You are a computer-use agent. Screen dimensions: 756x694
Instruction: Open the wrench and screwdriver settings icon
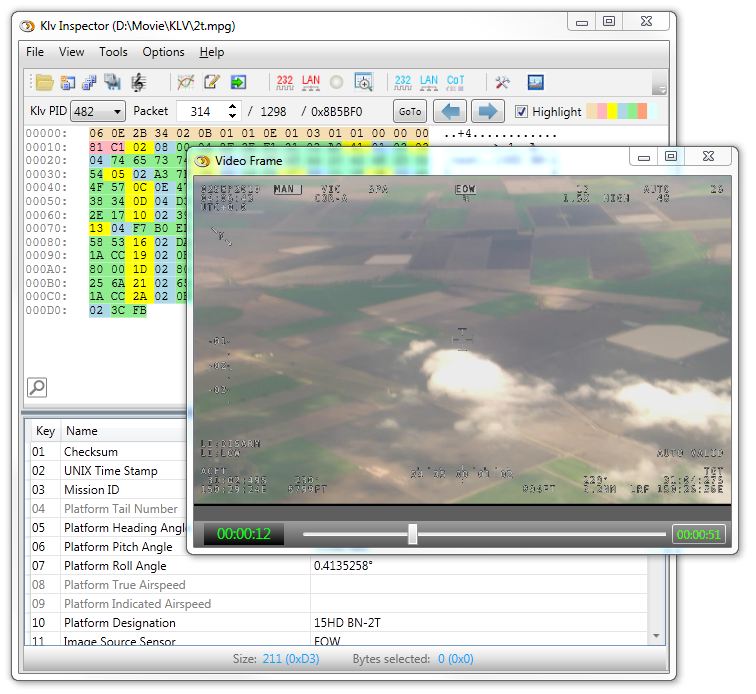(x=503, y=82)
